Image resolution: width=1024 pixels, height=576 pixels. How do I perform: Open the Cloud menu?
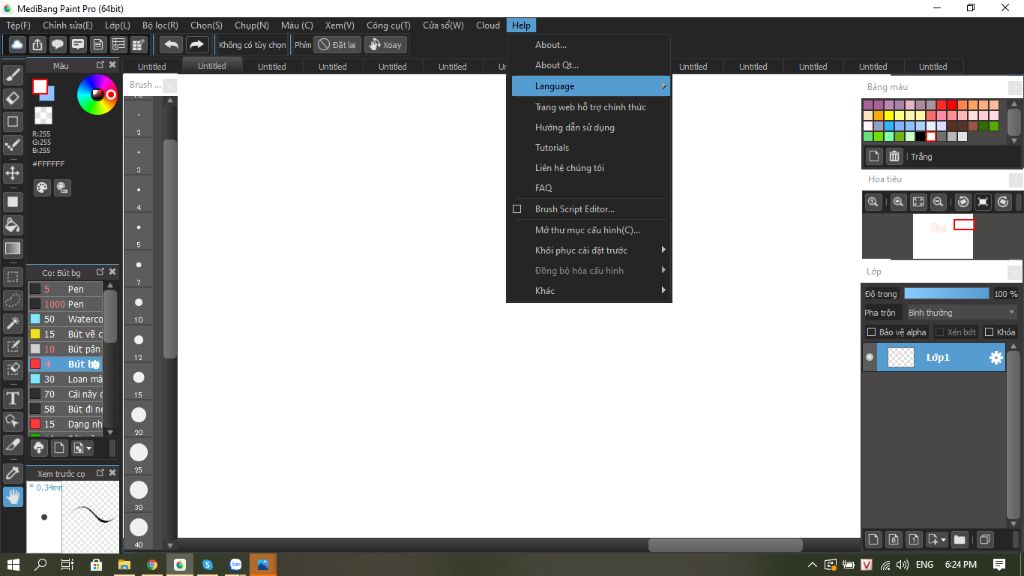tap(487, 25)
